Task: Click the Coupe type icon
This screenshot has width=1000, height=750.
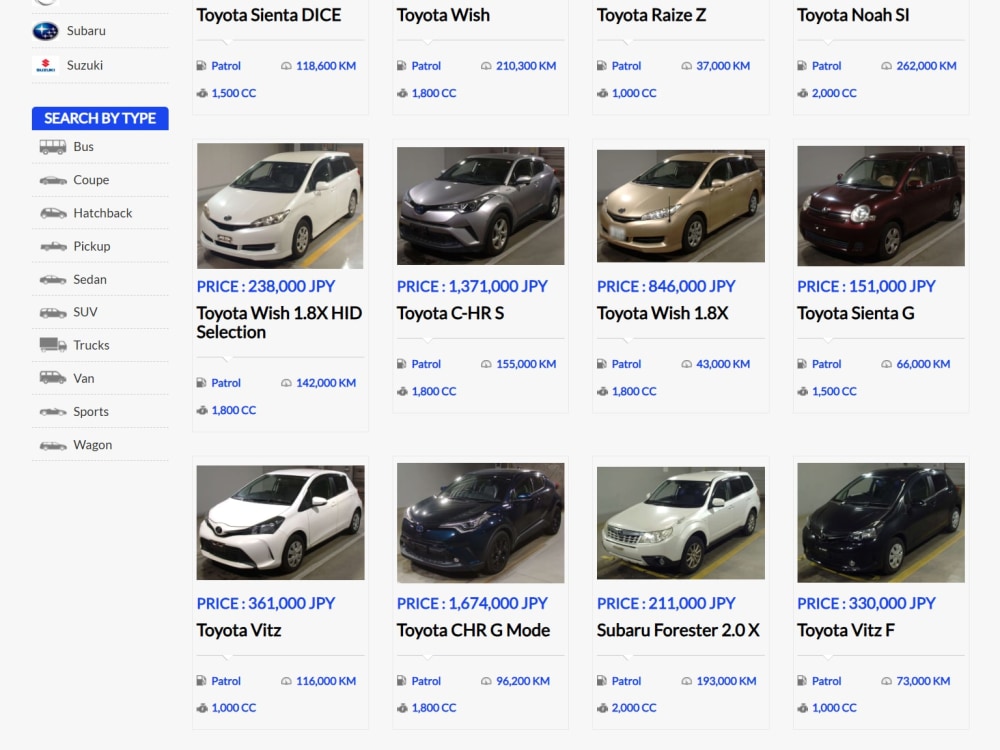Action: (52, 180)
